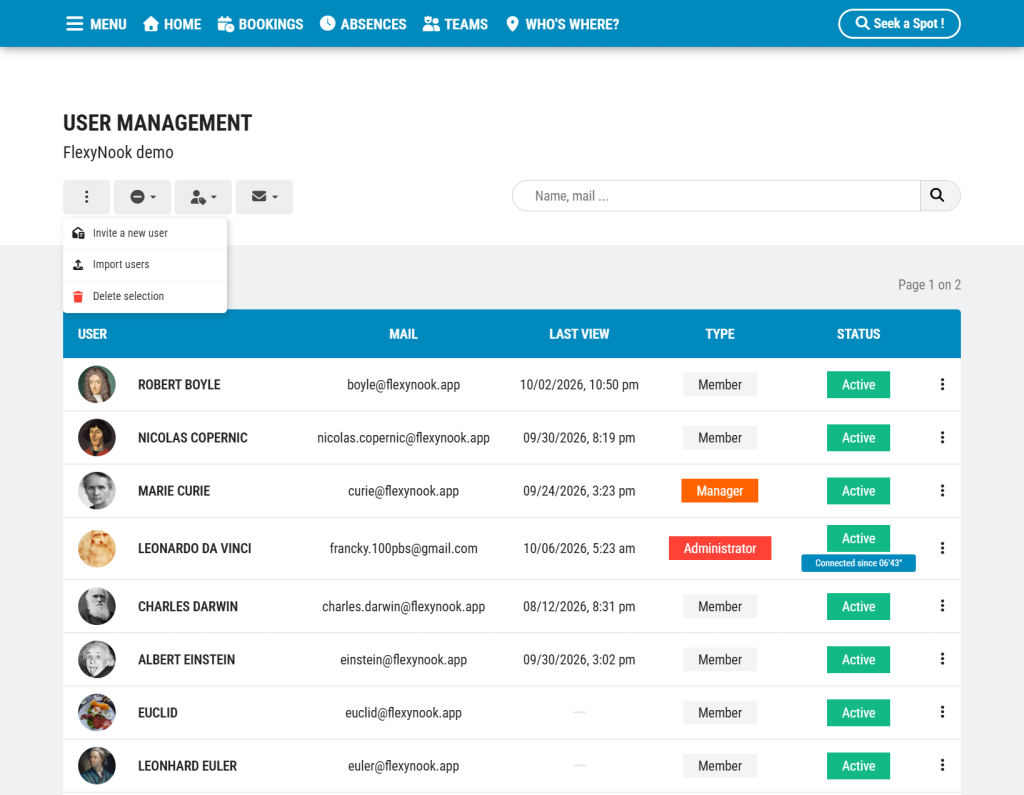Image resolution: width=1024 pixels, height=795 pixels.
Task: Select the name ALBERT EINSTEIN
Action: (x=186, y=660)
